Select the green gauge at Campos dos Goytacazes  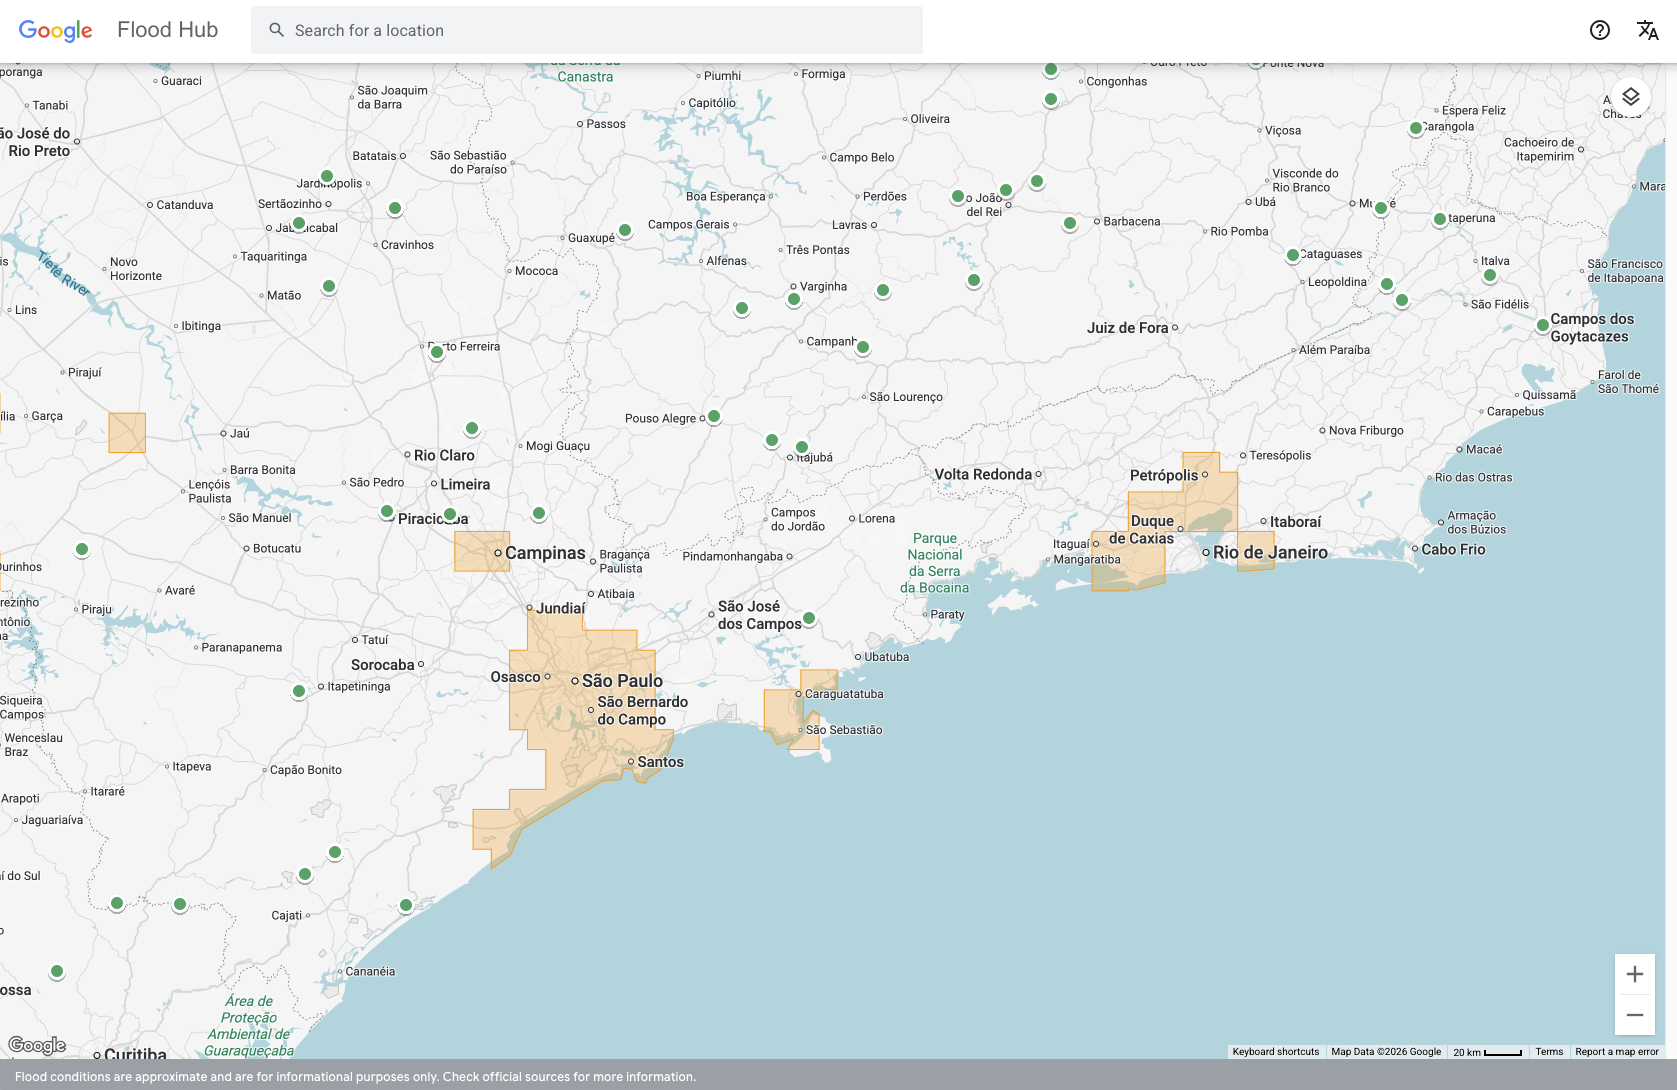point(1543,325)
